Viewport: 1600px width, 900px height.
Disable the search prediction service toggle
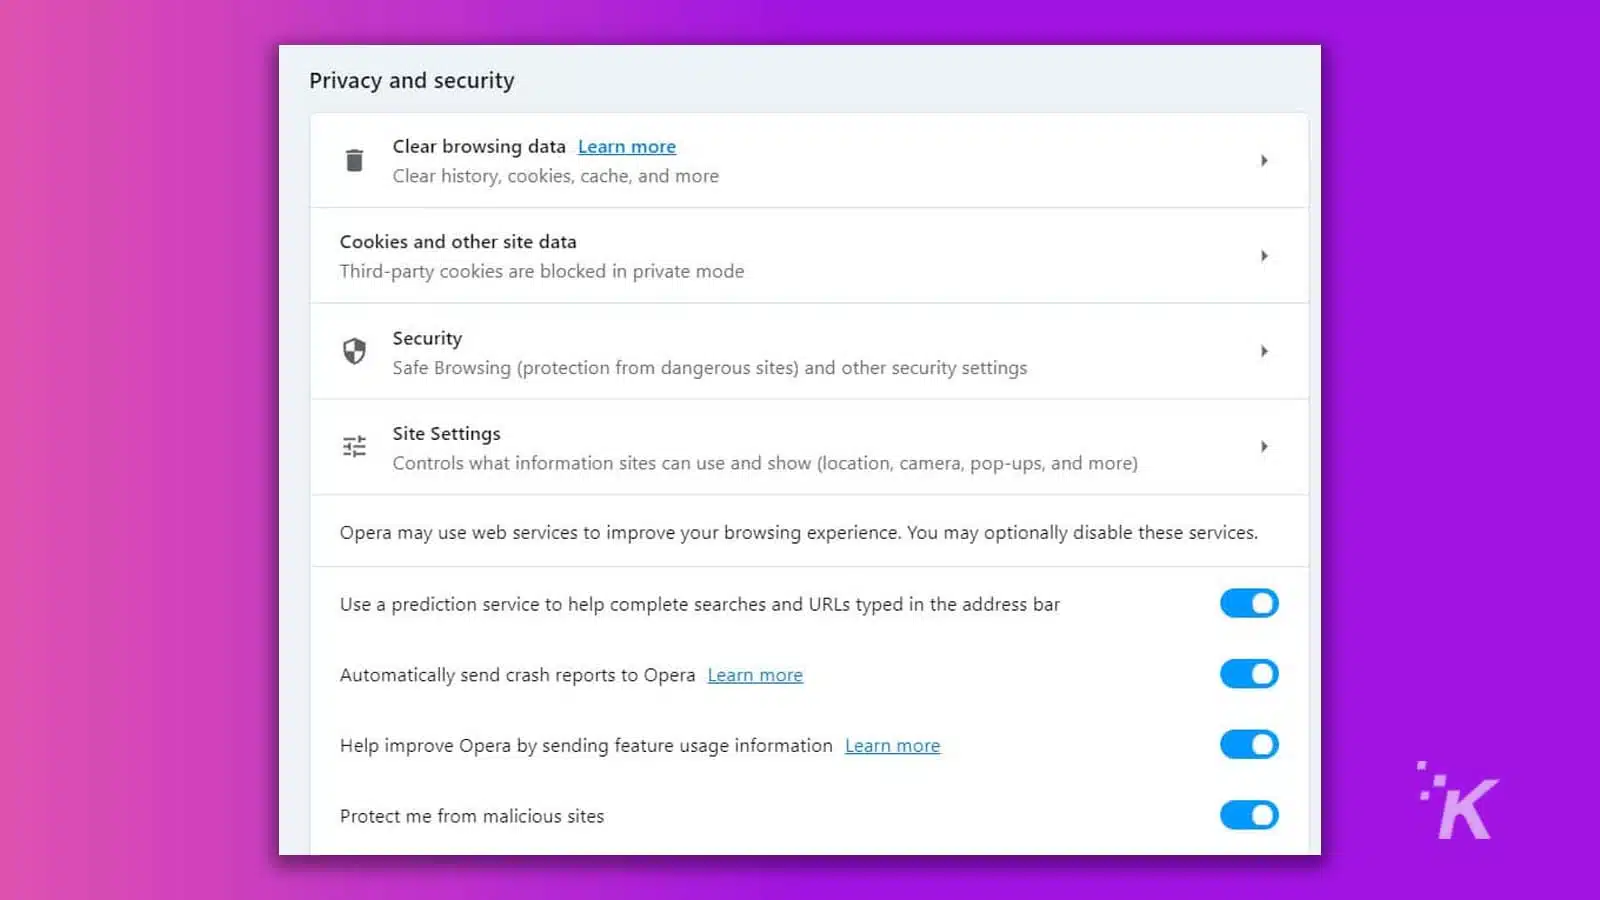(1249, 603)
